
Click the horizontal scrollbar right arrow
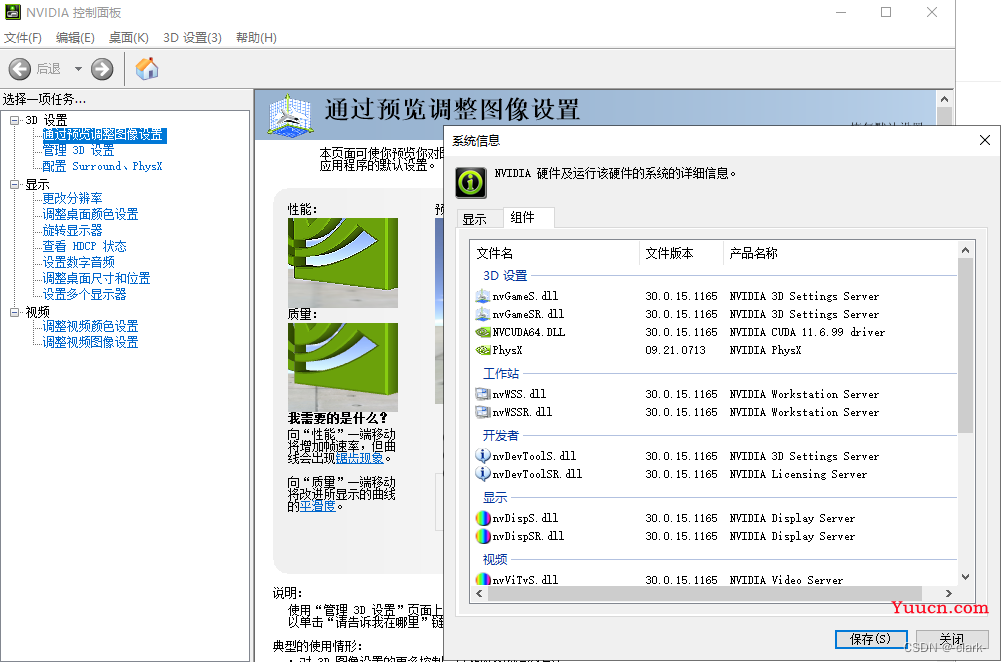point(949,594)
